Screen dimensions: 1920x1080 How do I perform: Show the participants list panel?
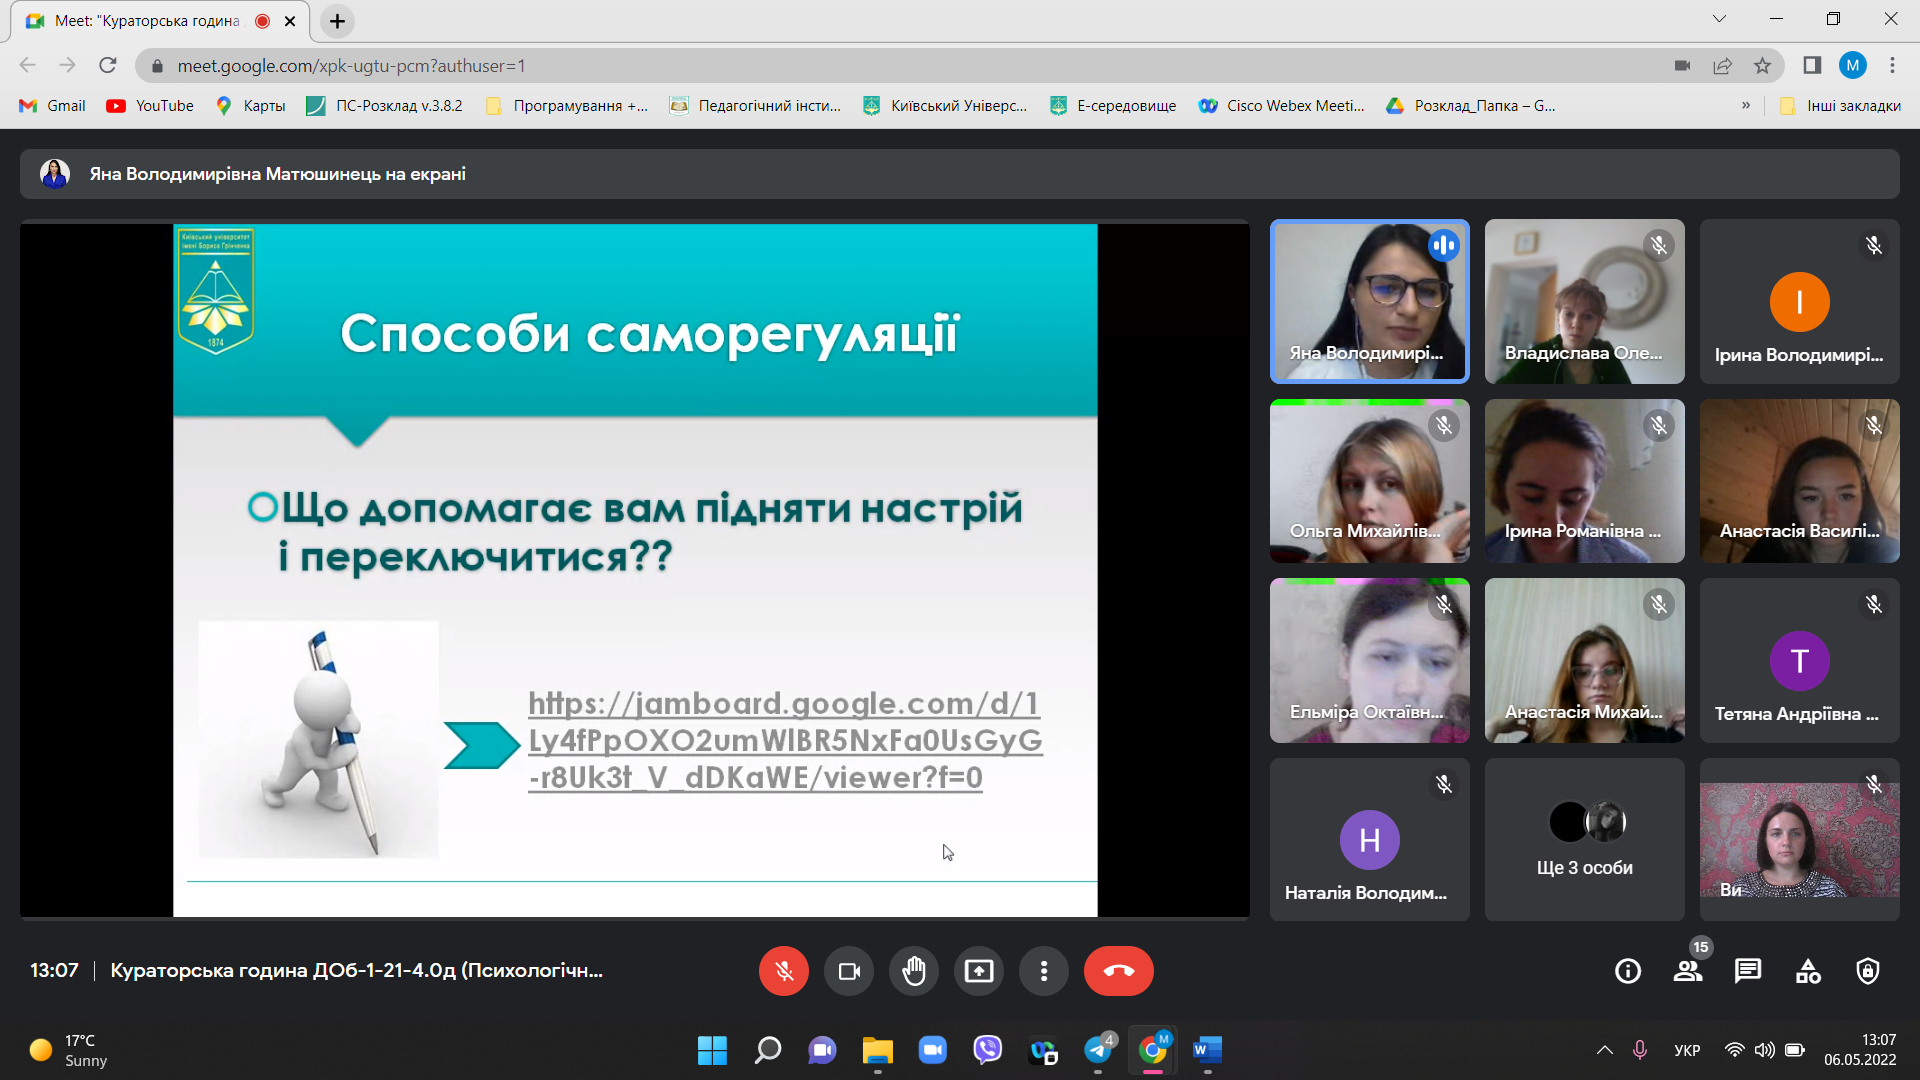(x=1688, y=971)
